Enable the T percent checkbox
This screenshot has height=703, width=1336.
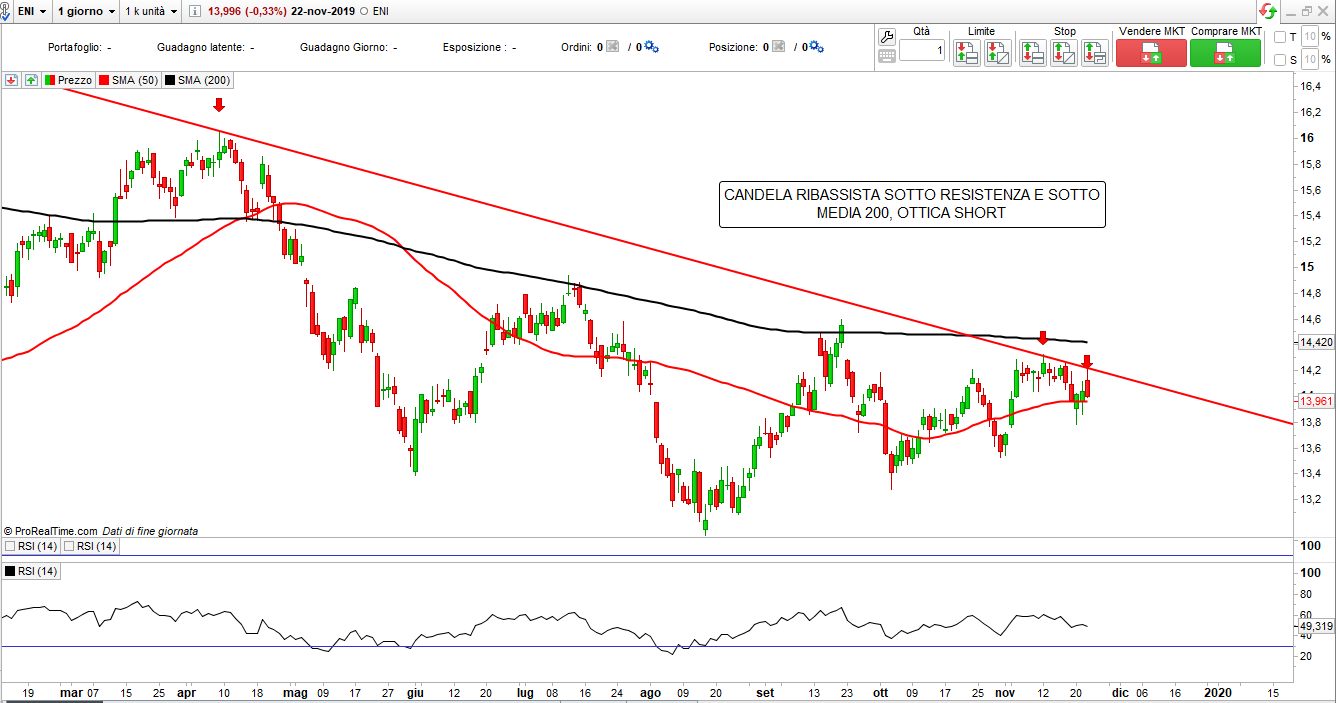pyautogui.click(x=1281, y=37)
